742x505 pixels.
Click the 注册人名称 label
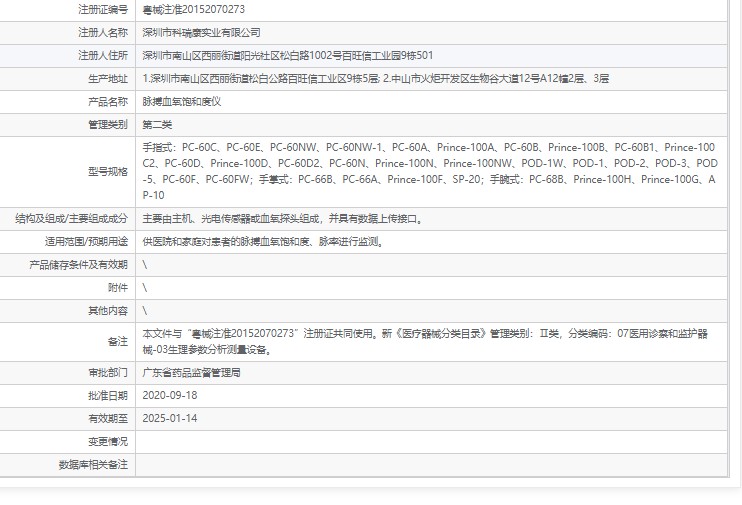(x=103, y=33)
